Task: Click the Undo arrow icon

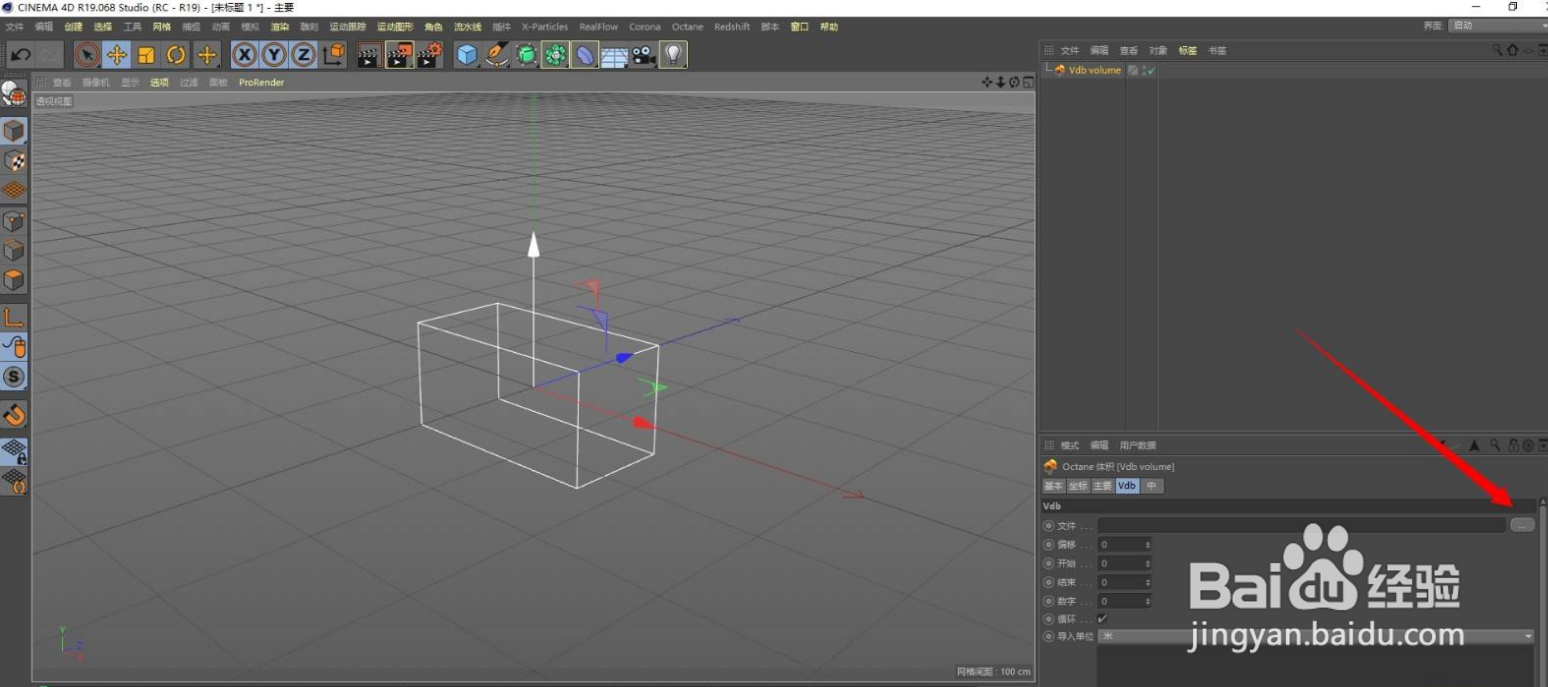Action: 21,55
